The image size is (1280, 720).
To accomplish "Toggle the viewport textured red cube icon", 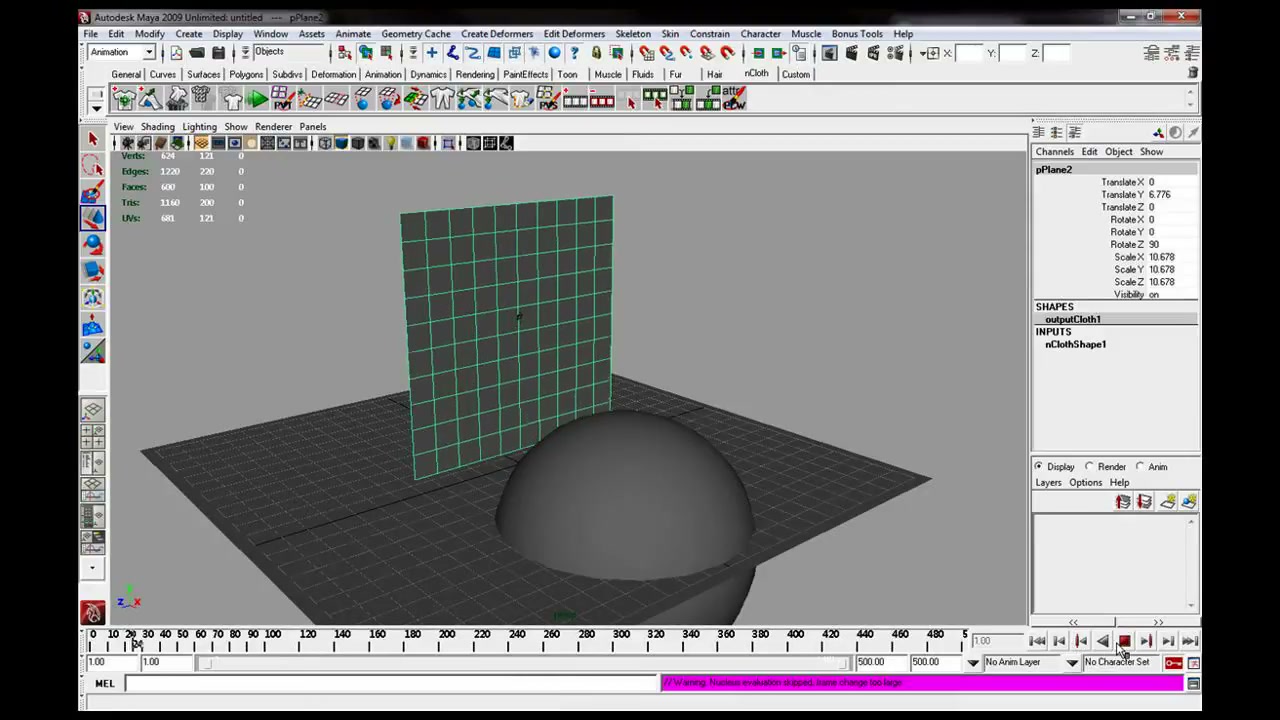I will tap(423, 143).
